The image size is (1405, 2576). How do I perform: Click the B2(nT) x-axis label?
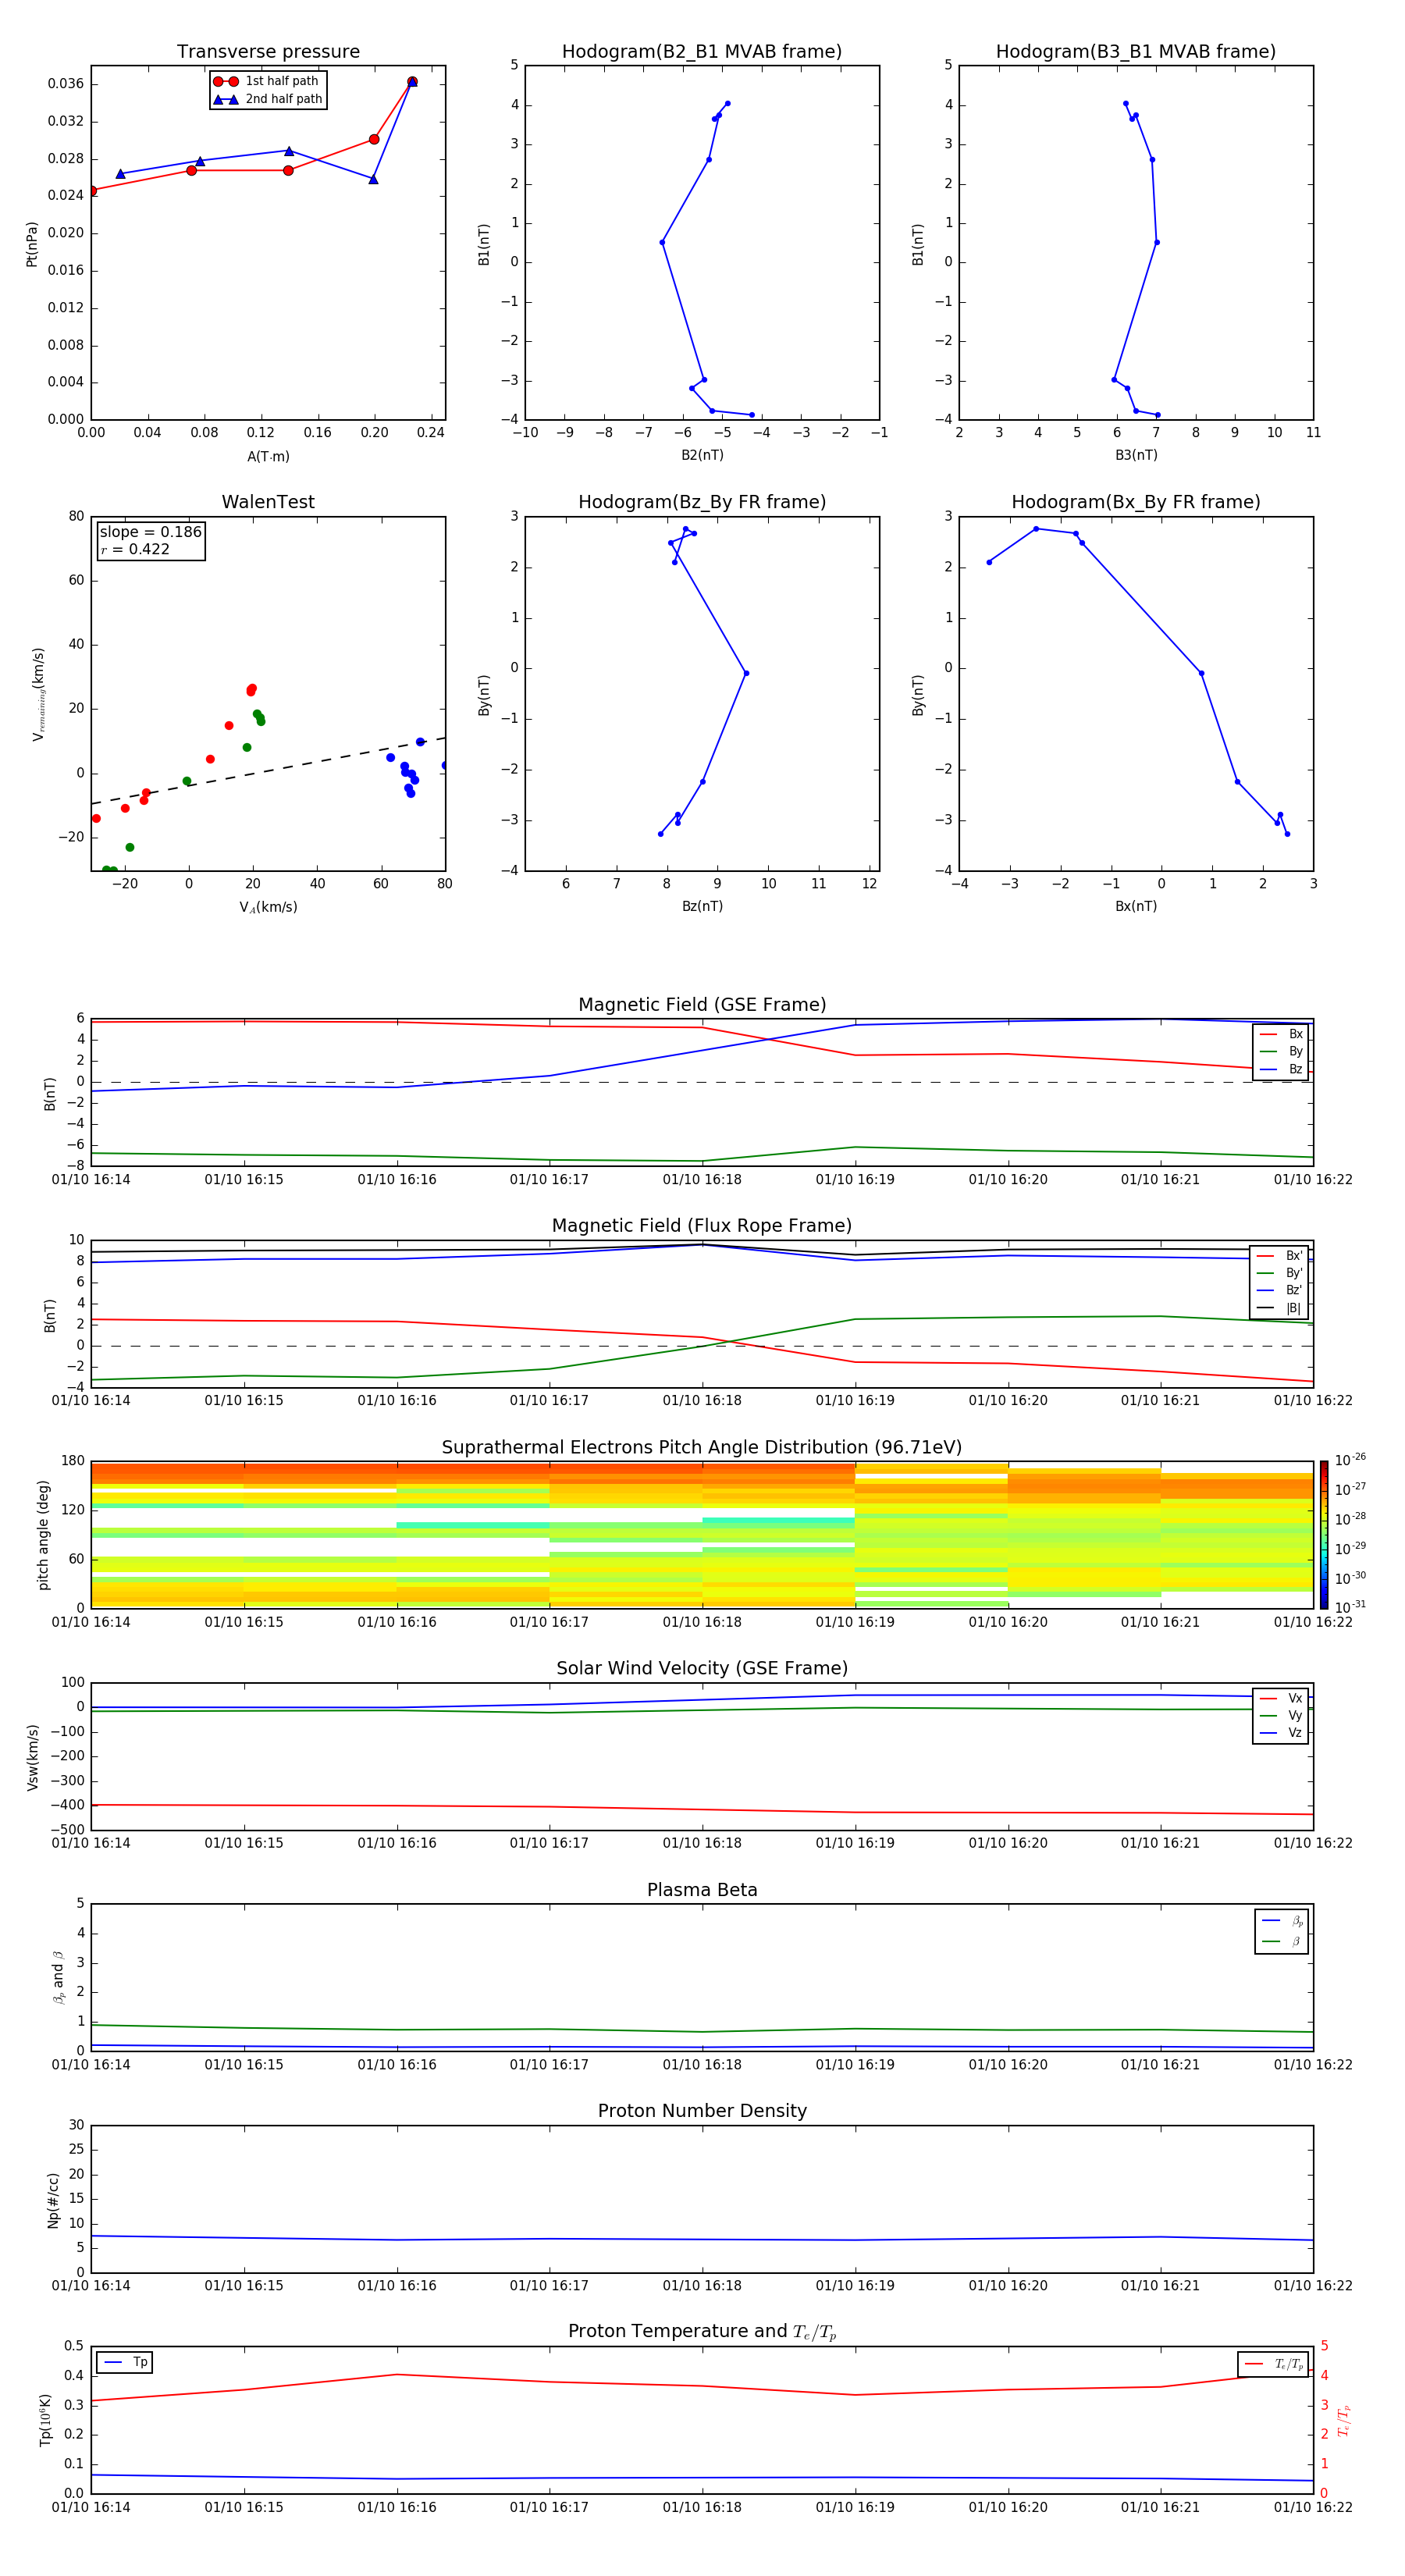[x=702, y=456]
